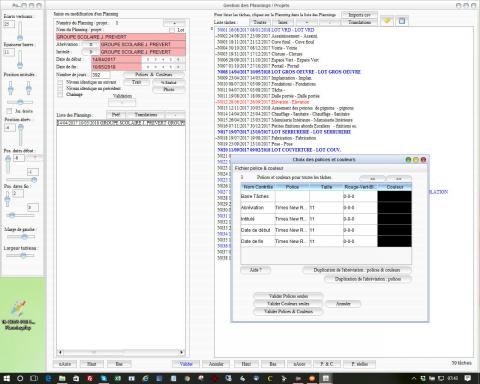Viewport: 480px width, 384px height.
Task: Click the Trait button
Action: [136, 82]
